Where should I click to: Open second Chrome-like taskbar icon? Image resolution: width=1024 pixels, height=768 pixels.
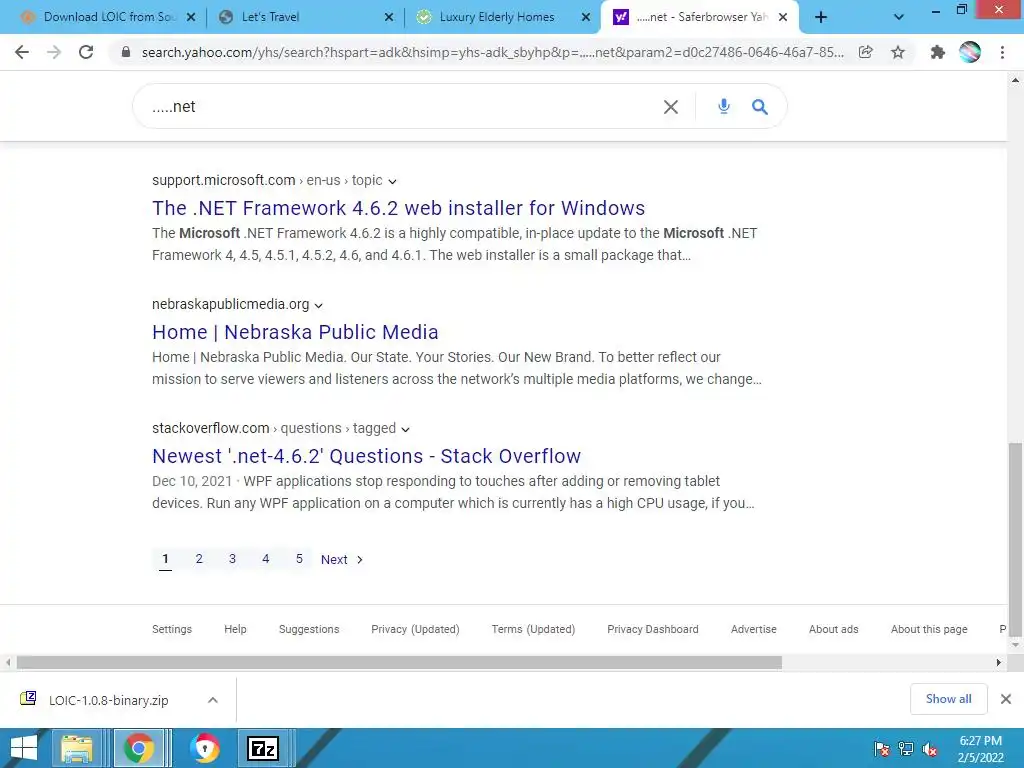(204, 748)
